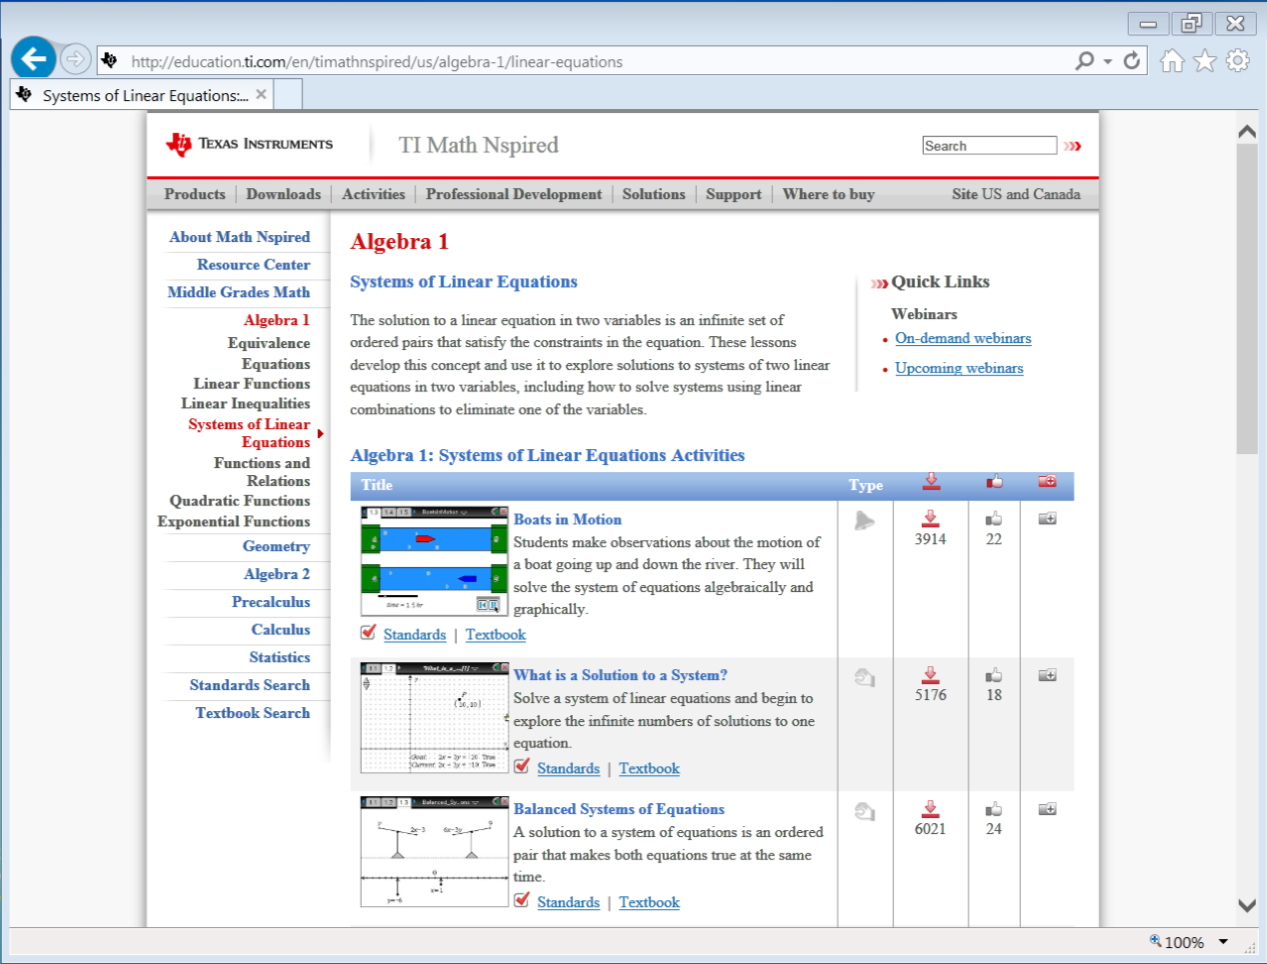Click type icon for Balanced Systems row

[x=865, y=812]
